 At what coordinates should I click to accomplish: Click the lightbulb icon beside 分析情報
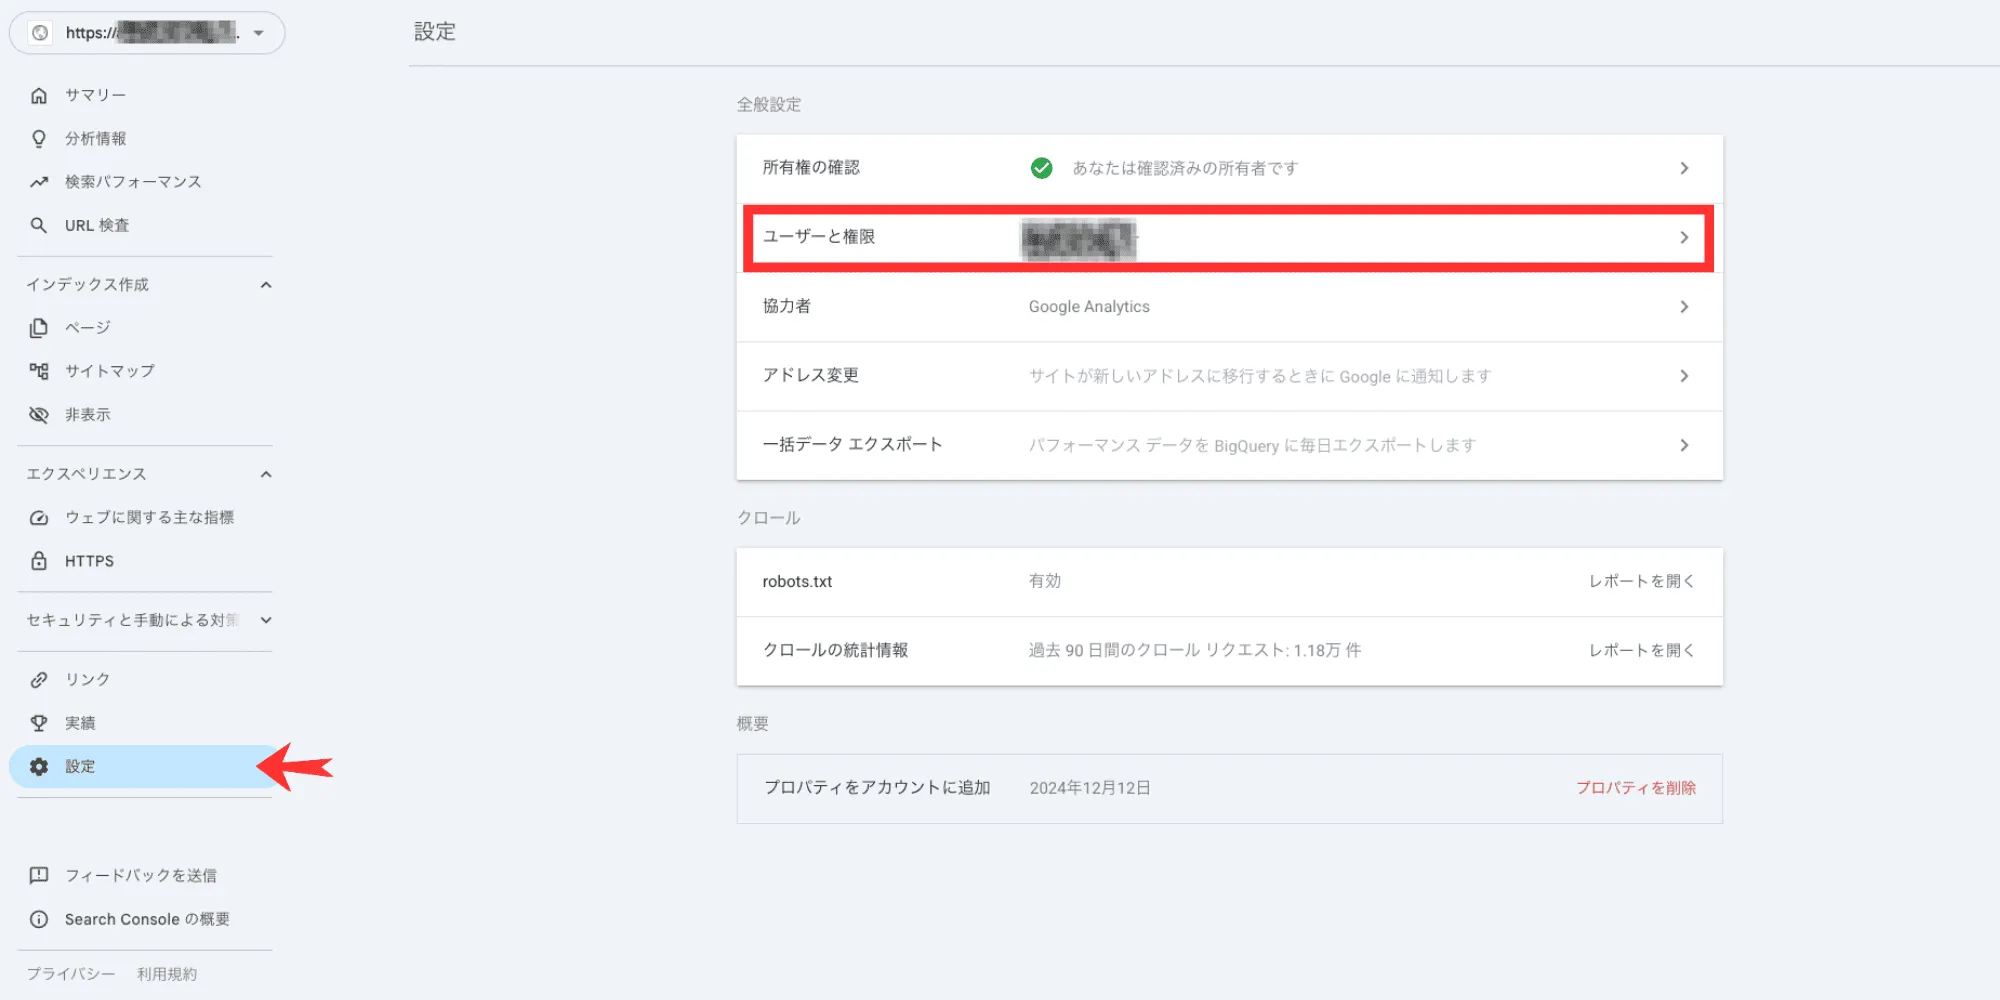point(39,139)
